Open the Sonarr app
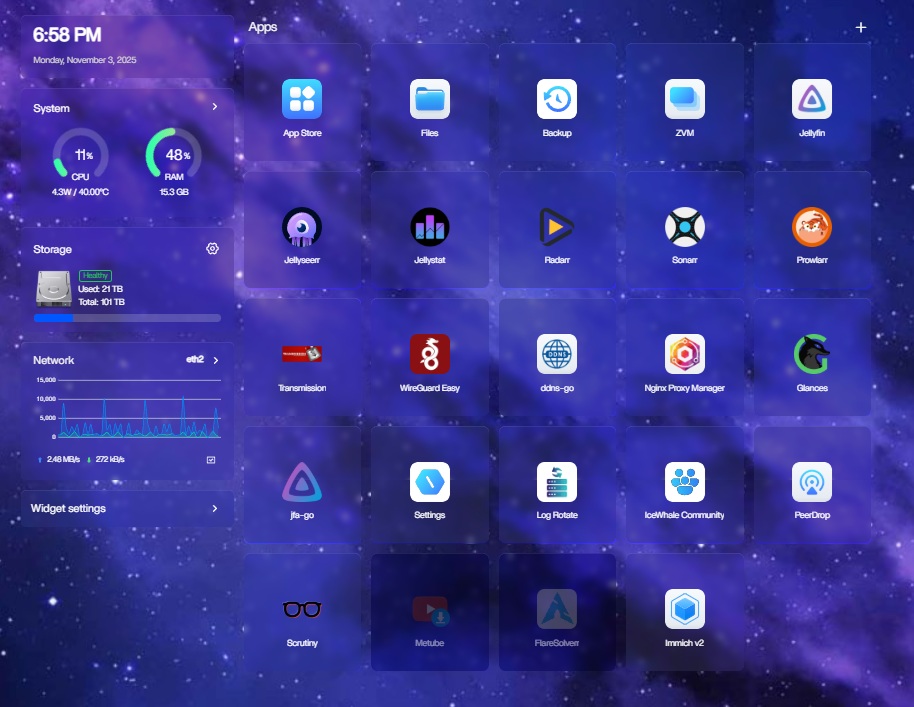 click(x=685, y=228)
